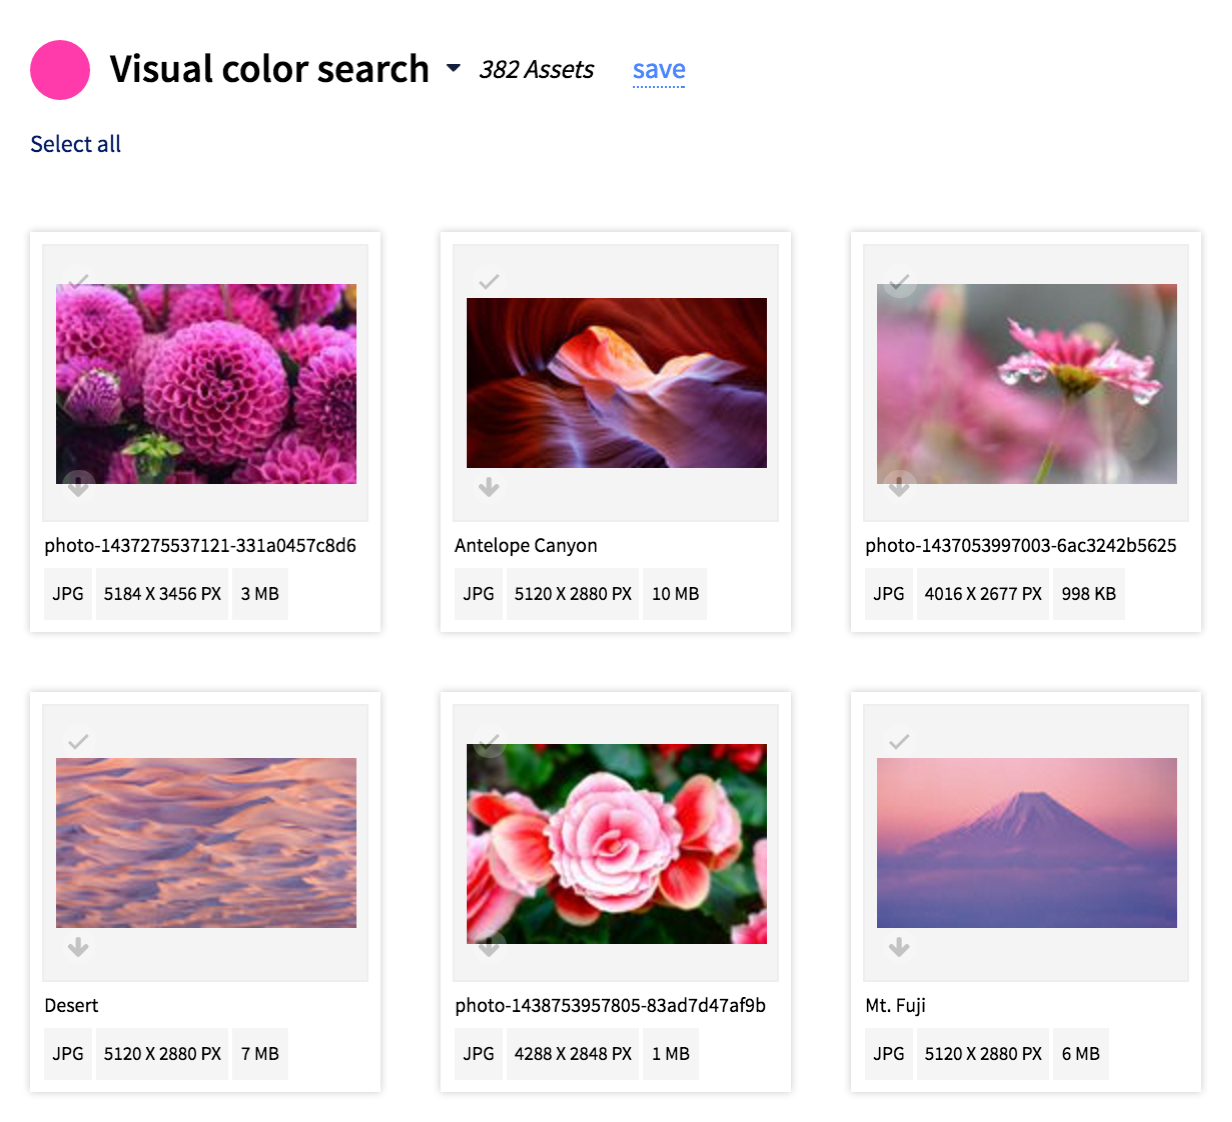Tick the select checkmark on the dahlia photo-1437275537121 card
Viewport: 1232px width, 1122px height.
[x=78, y=281]
